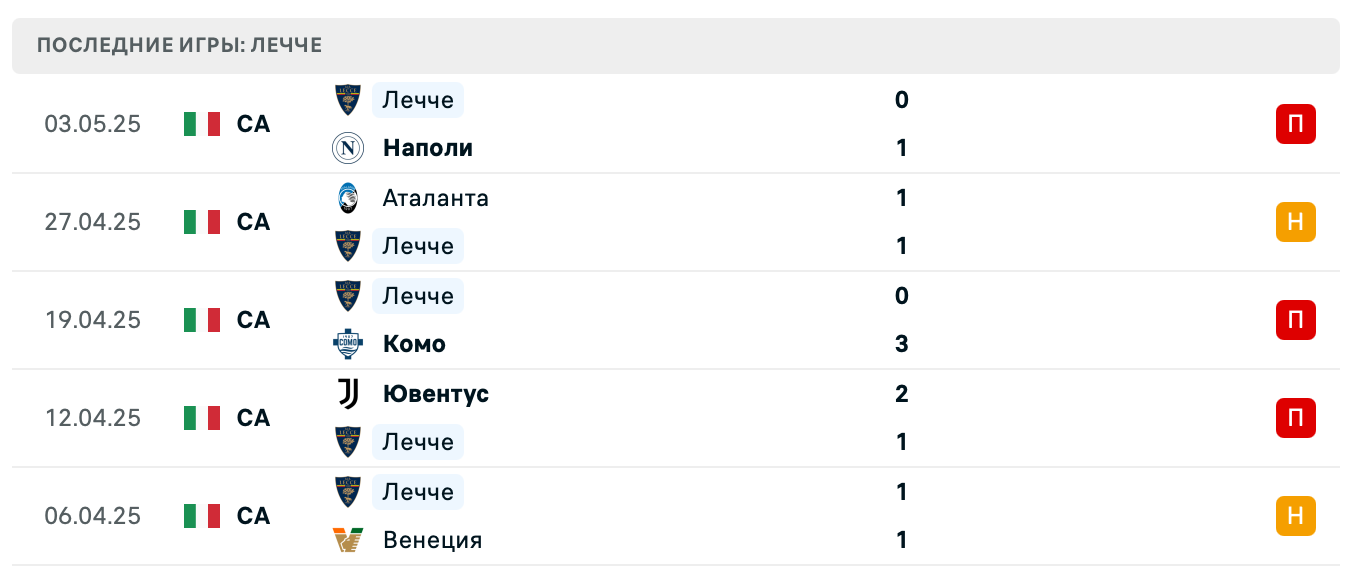
Task: Click the Como club logo
Action: (x=347, y=344)
